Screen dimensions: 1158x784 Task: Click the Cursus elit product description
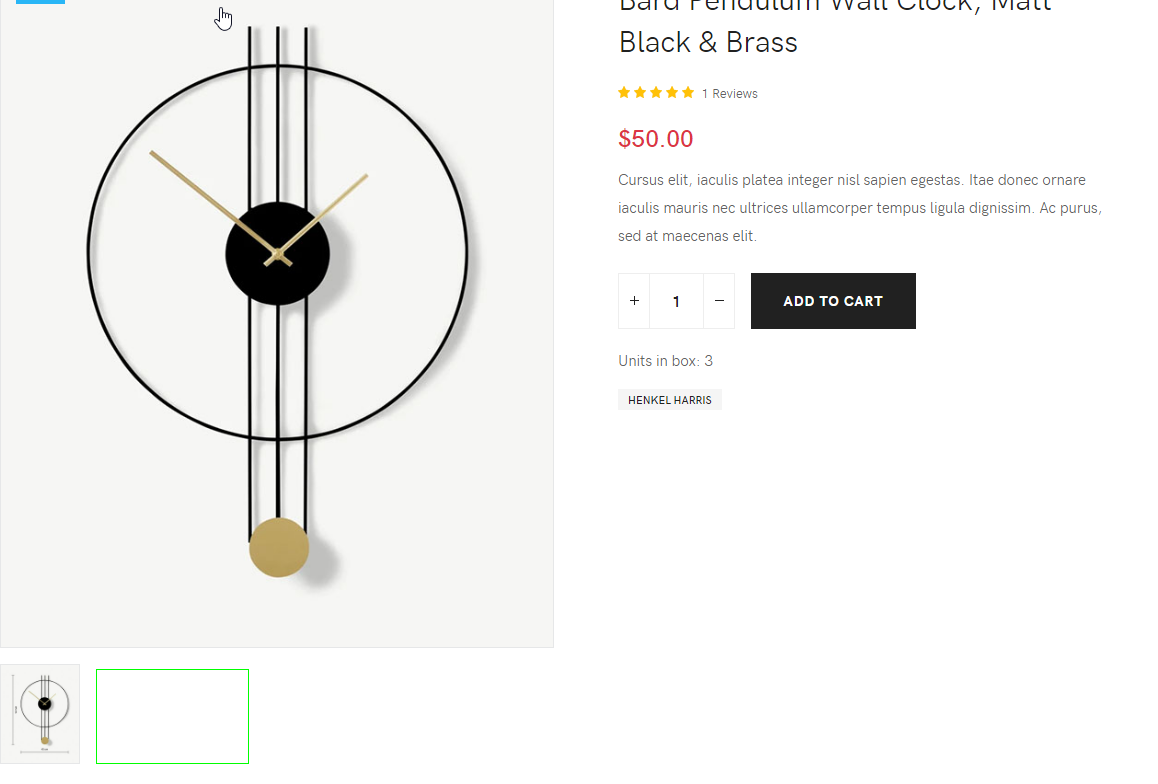(860, 208)
